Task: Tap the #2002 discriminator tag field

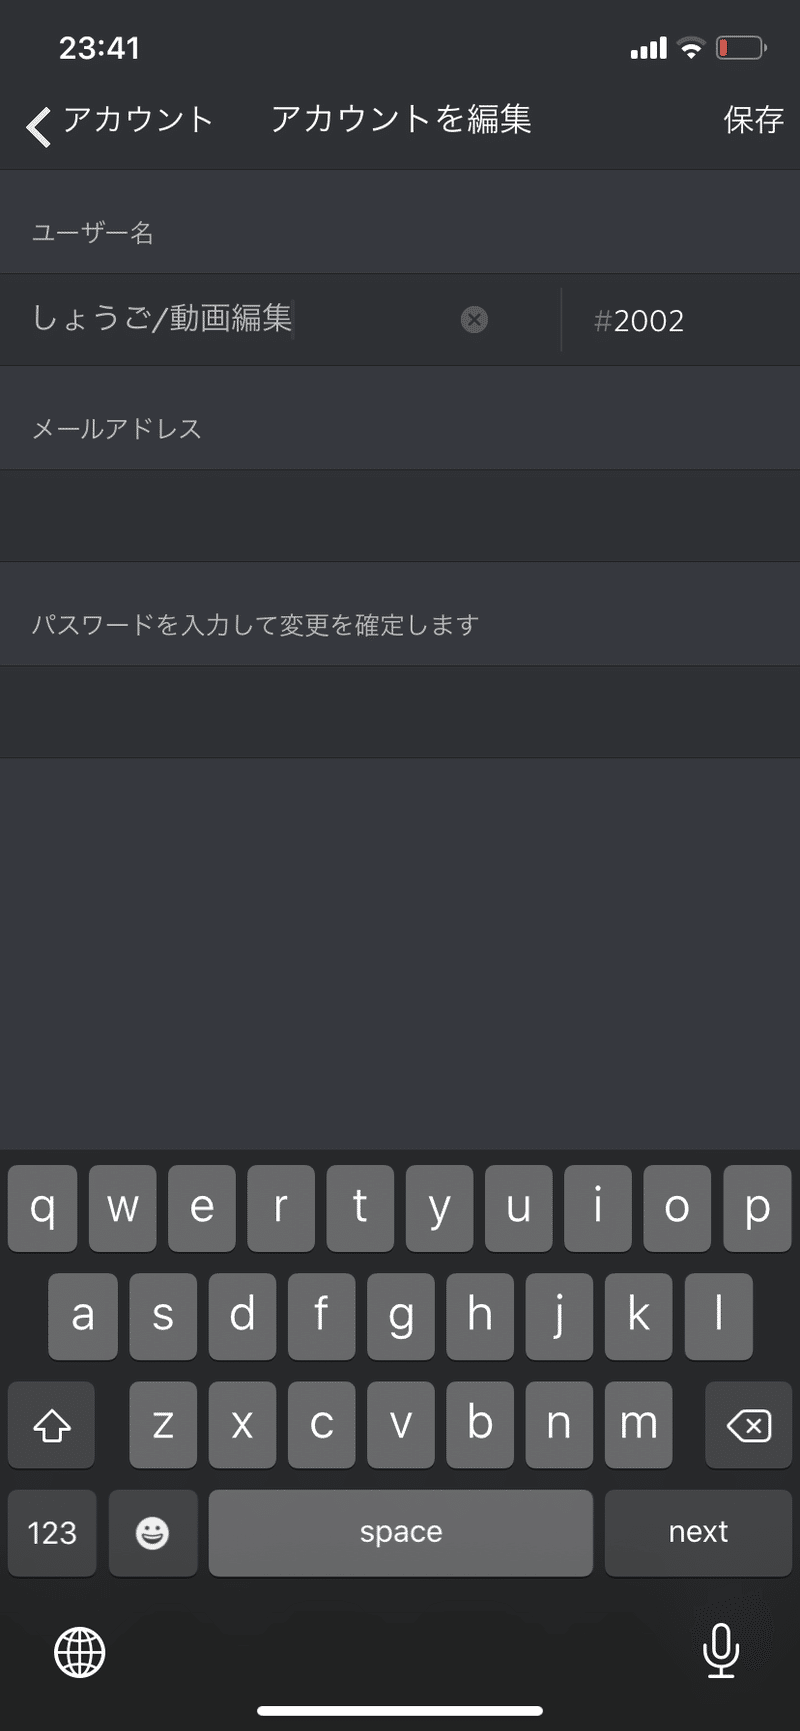Action: (x=680, y=320)
